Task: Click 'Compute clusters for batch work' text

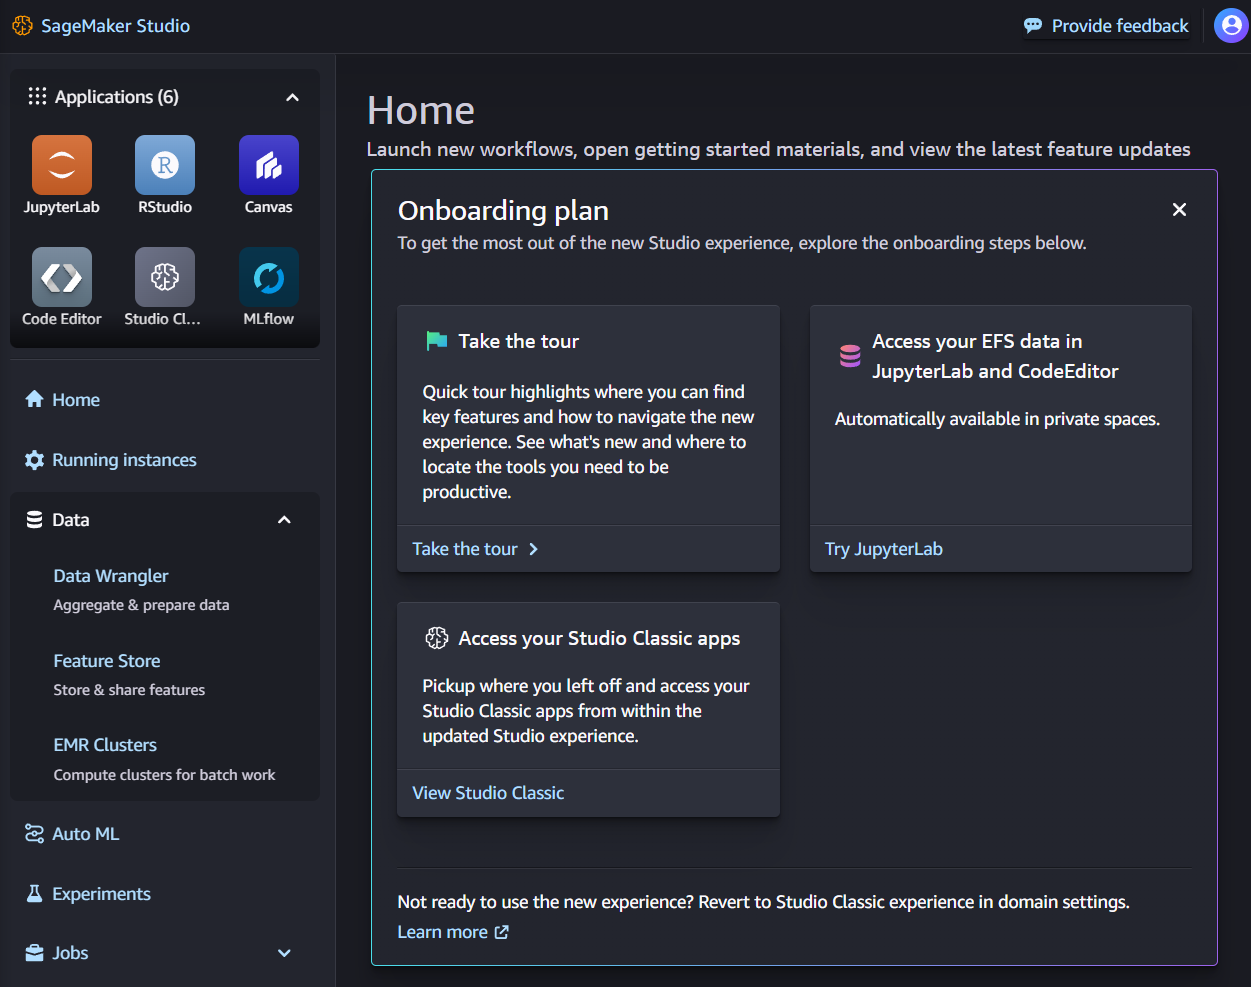Action: (x=164, y=775)
